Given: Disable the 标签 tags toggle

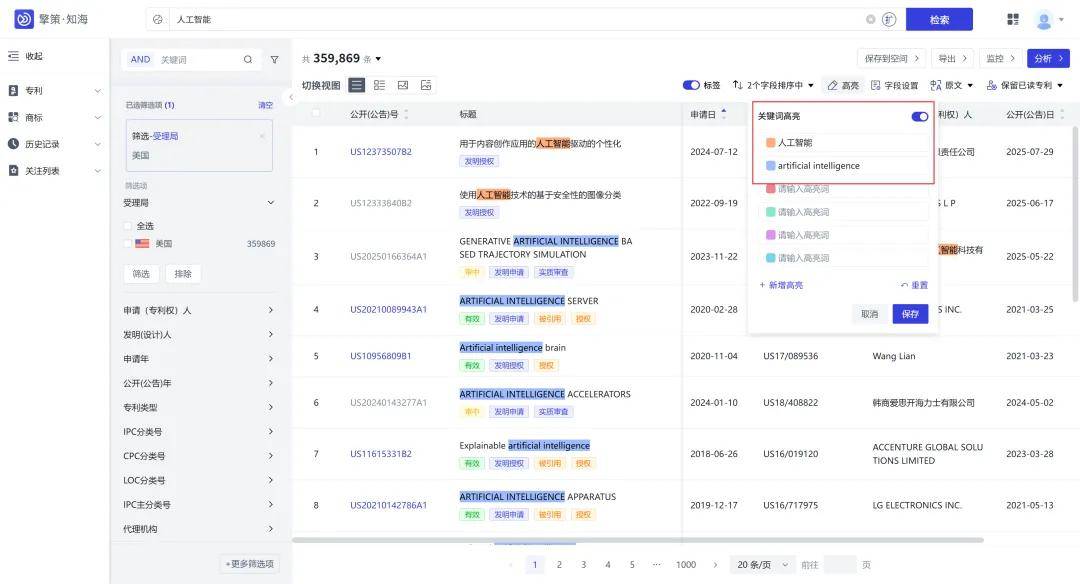Looking at the screenshot, I should click(x=691, y=85).
